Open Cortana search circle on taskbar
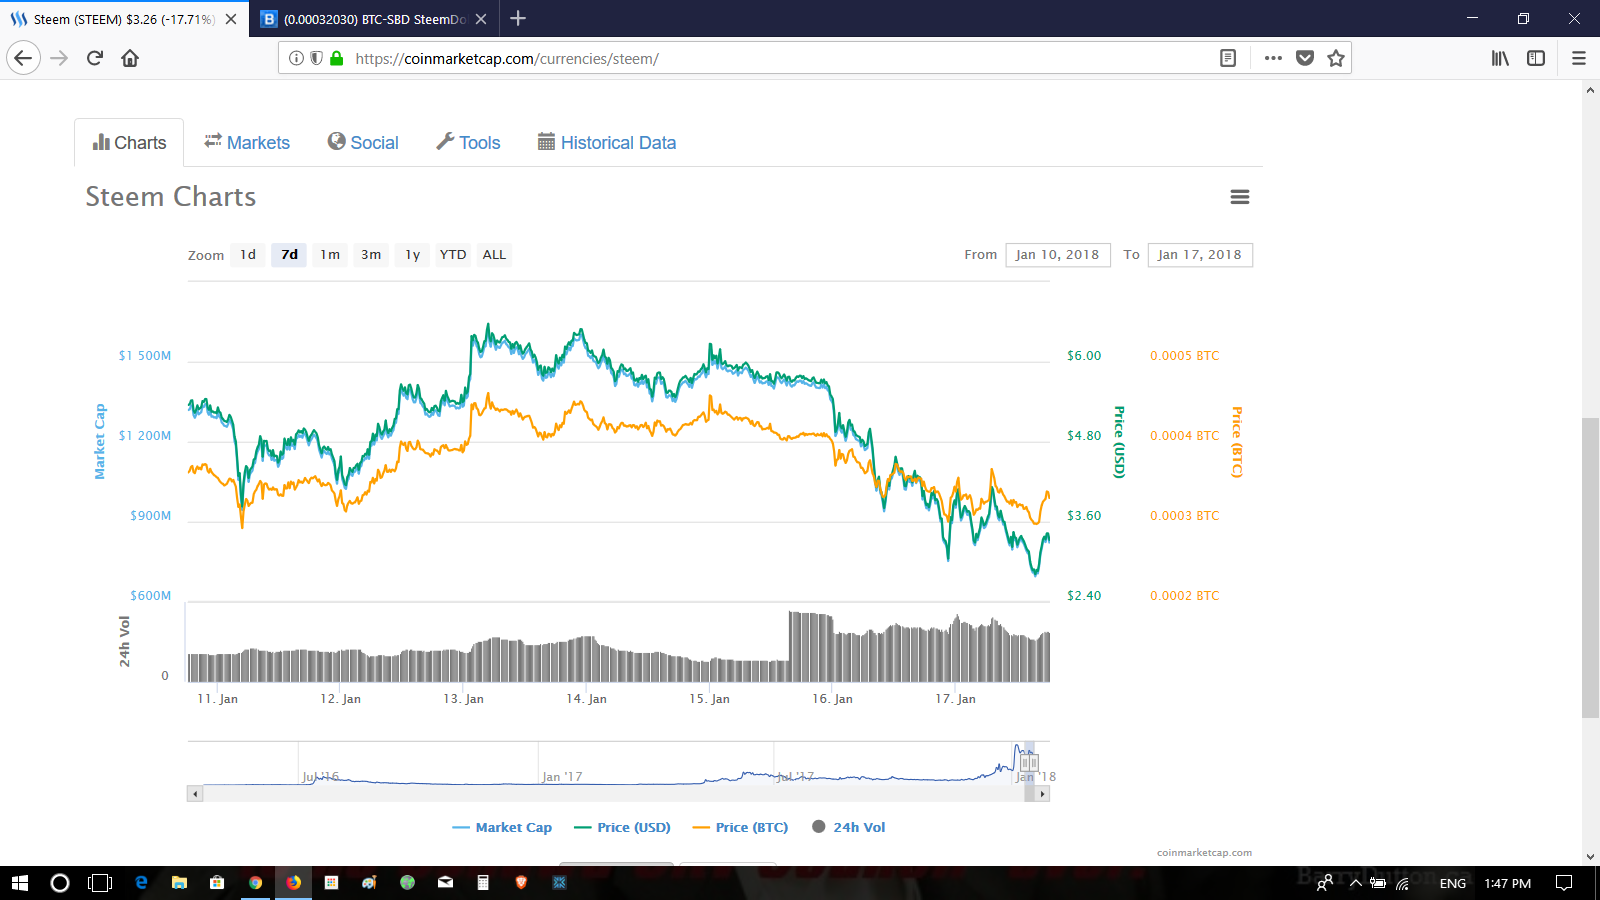1600x900 pixels. (60, 883)
